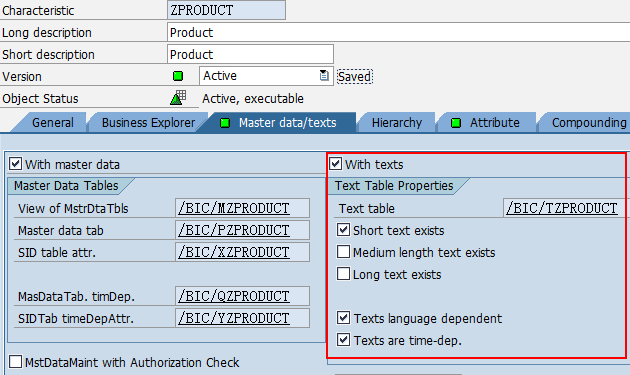Click the 'Master Data Tables' header
The image size is (630, 375).
click(x=66, y=186)
